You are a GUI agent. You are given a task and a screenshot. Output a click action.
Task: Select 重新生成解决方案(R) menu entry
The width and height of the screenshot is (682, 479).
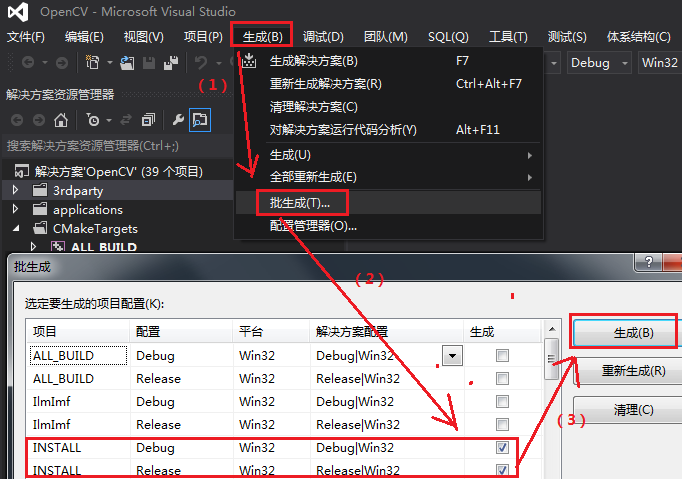pos(389,84)
